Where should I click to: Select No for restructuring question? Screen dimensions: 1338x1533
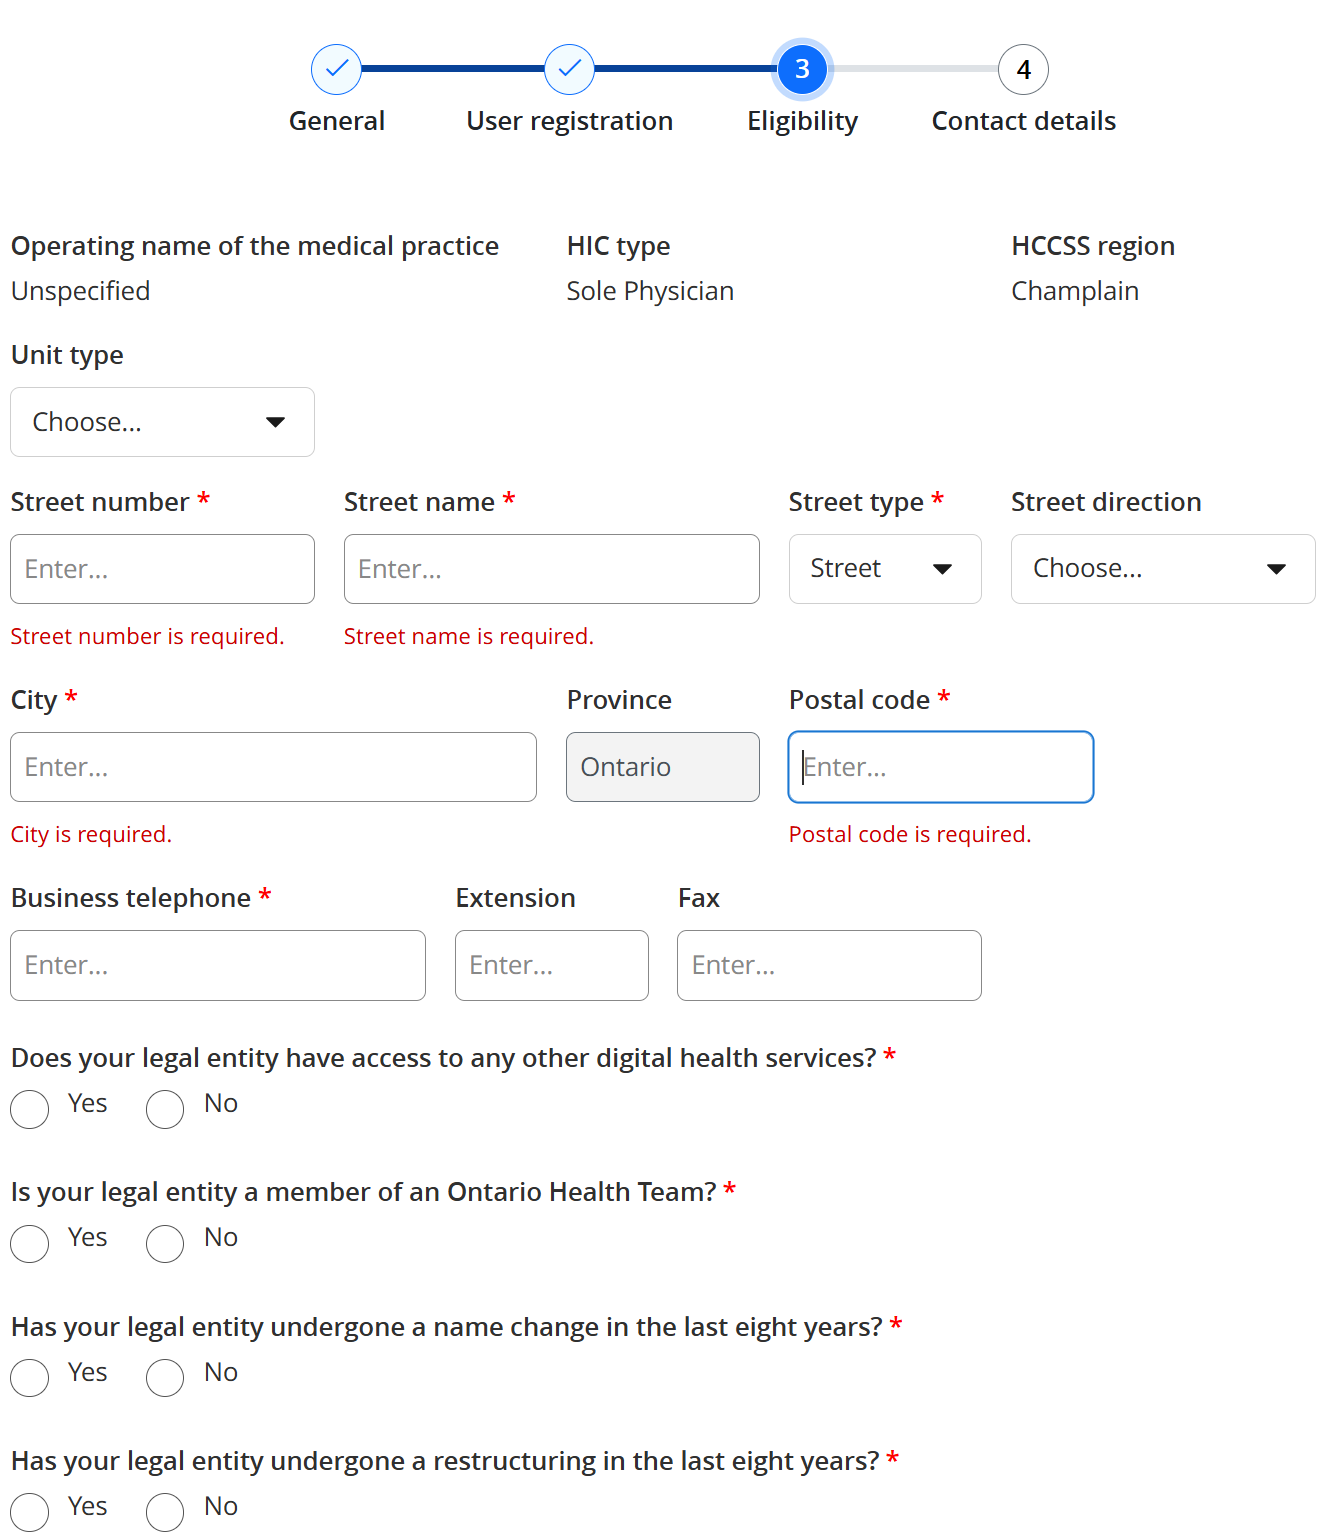pos(165,1511)
